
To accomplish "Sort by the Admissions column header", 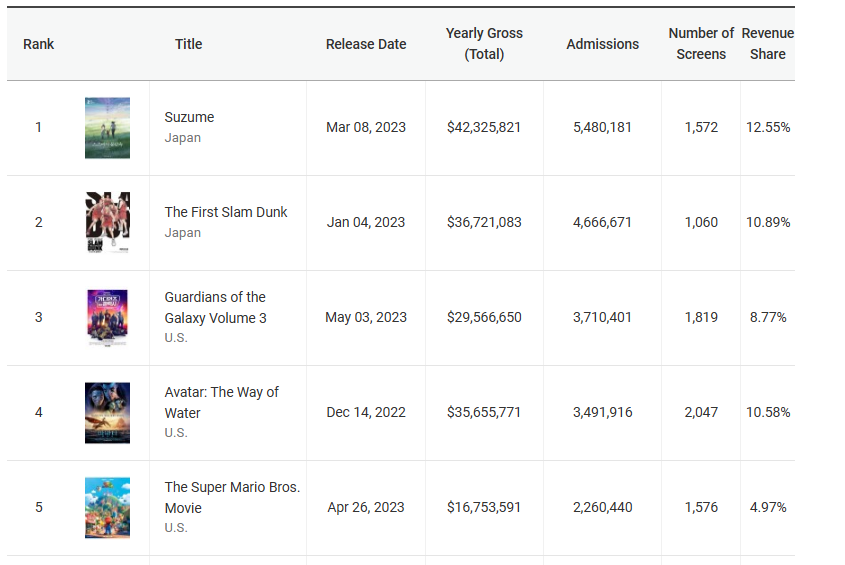I will pos(602,44).
